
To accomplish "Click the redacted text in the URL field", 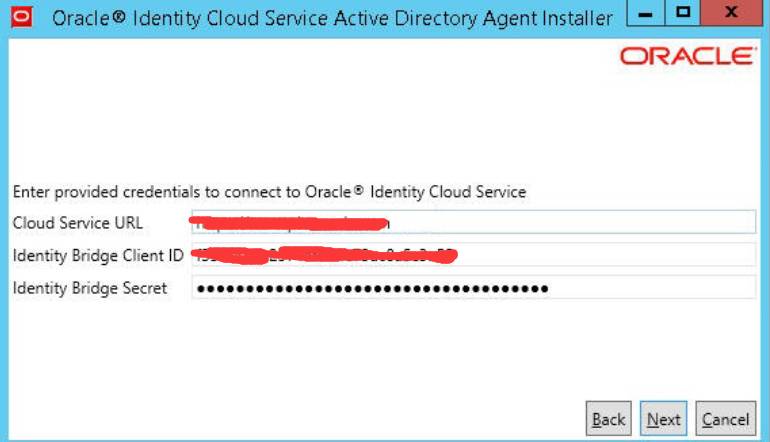I will (290, 222).
